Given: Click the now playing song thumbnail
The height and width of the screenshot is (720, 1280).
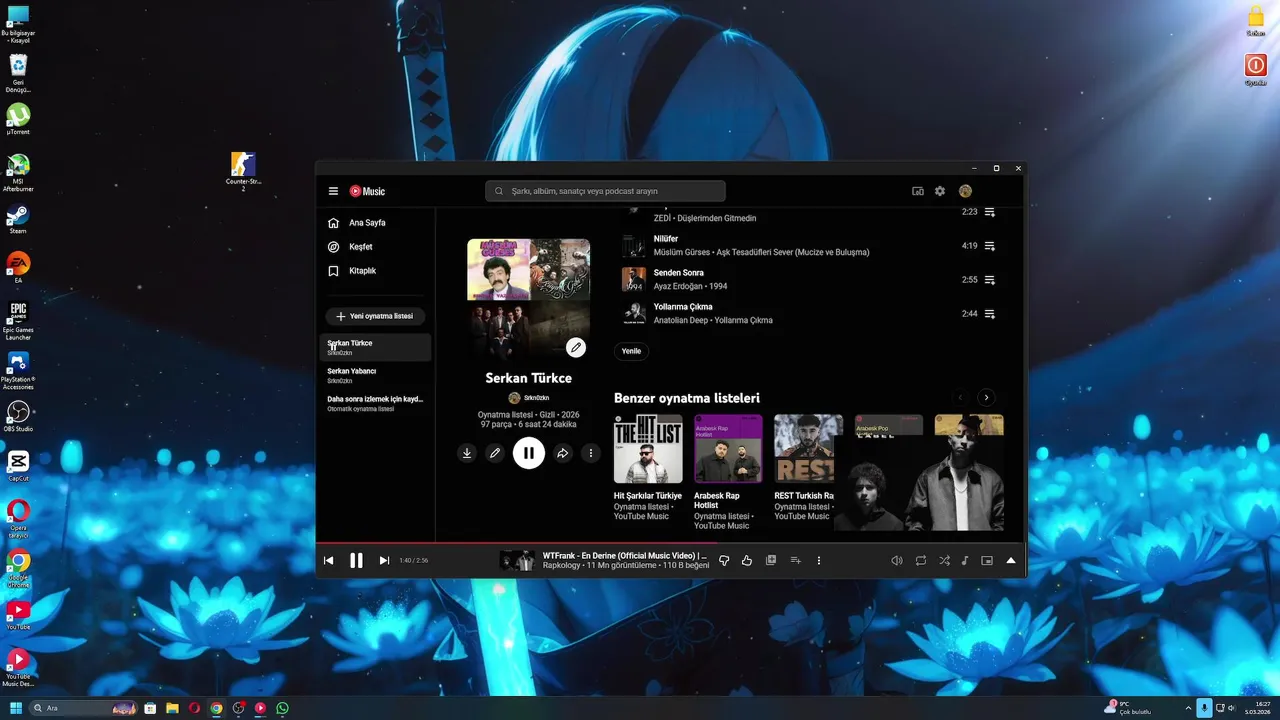Looking at the screenshot, I should [x=517, y=561].
